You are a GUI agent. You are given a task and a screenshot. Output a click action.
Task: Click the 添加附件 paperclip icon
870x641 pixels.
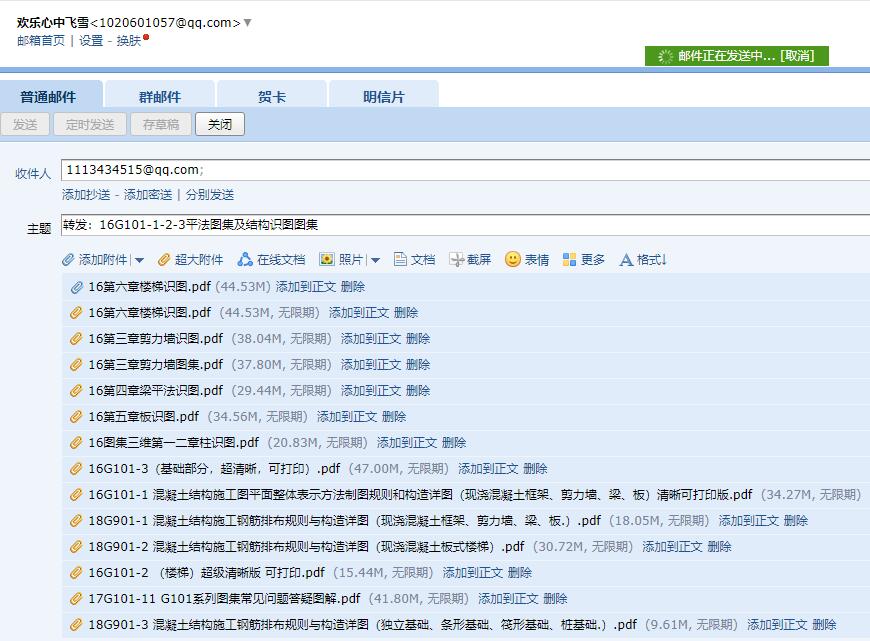68,260
